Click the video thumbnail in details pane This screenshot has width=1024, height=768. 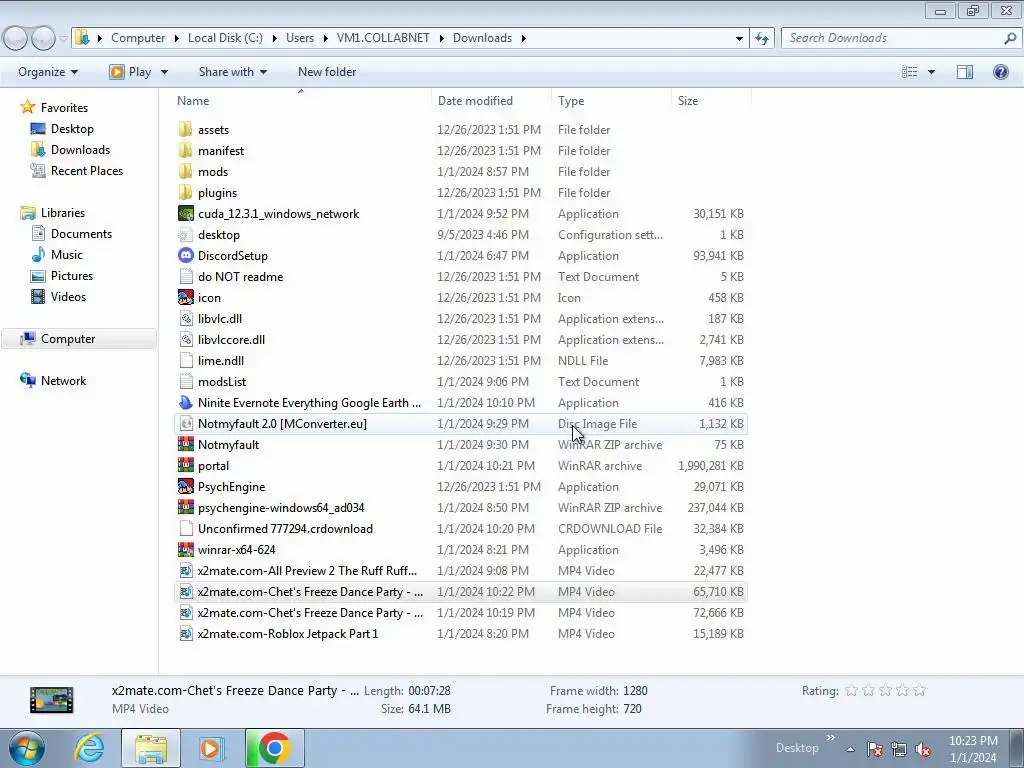coord(52,700)
